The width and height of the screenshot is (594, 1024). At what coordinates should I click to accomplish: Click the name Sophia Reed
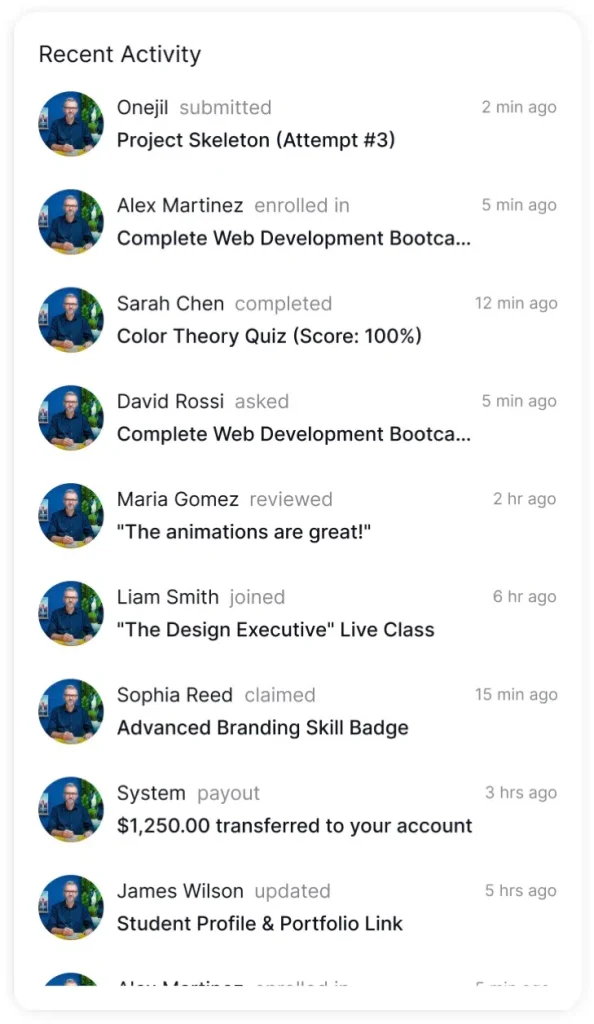point(175,696)
